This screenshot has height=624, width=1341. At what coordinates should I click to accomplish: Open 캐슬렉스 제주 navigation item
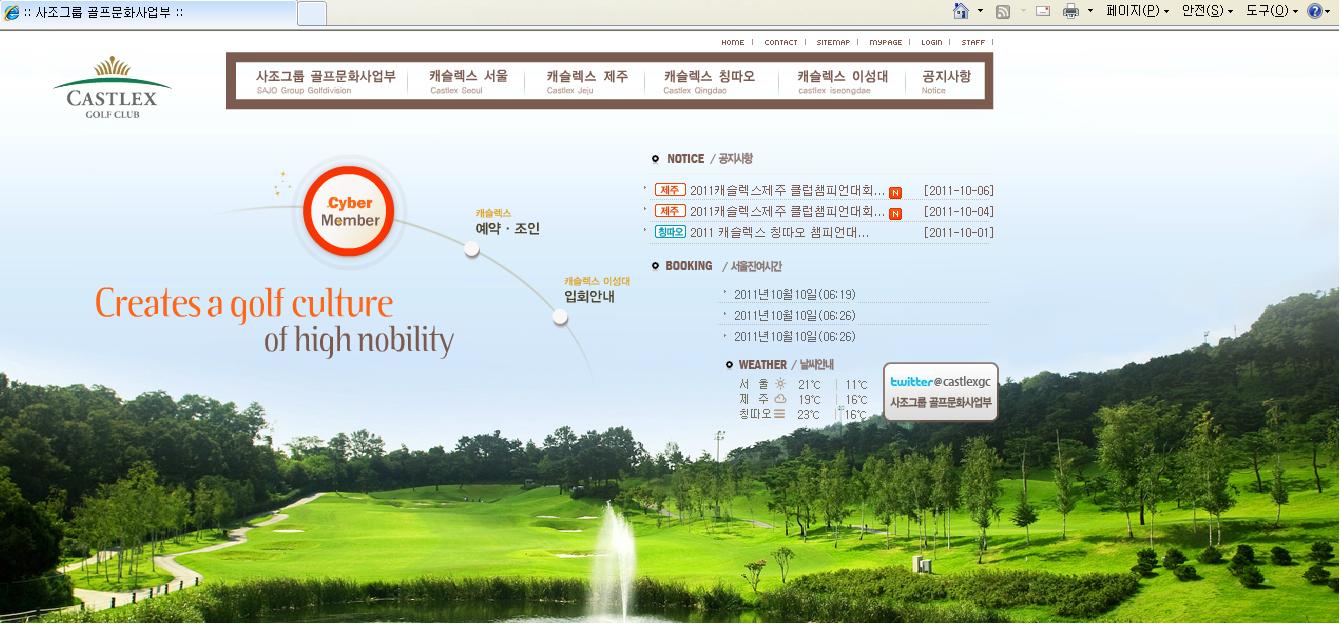[x=587, y=82]
